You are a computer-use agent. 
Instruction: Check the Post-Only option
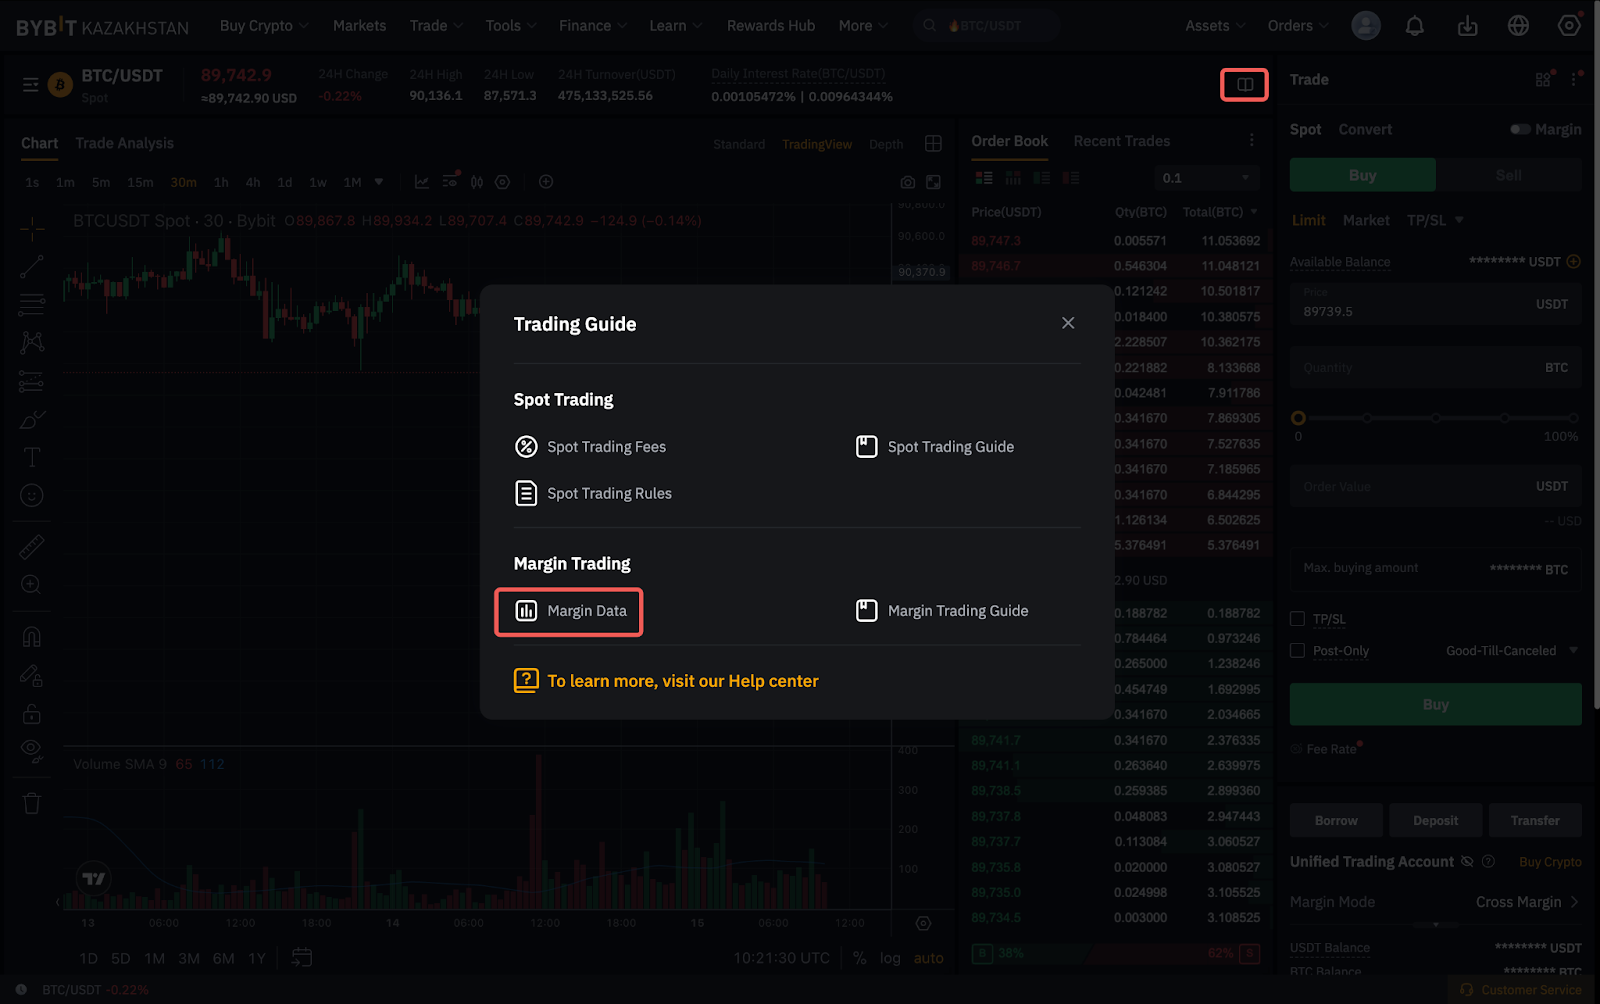click(1298, 651)
